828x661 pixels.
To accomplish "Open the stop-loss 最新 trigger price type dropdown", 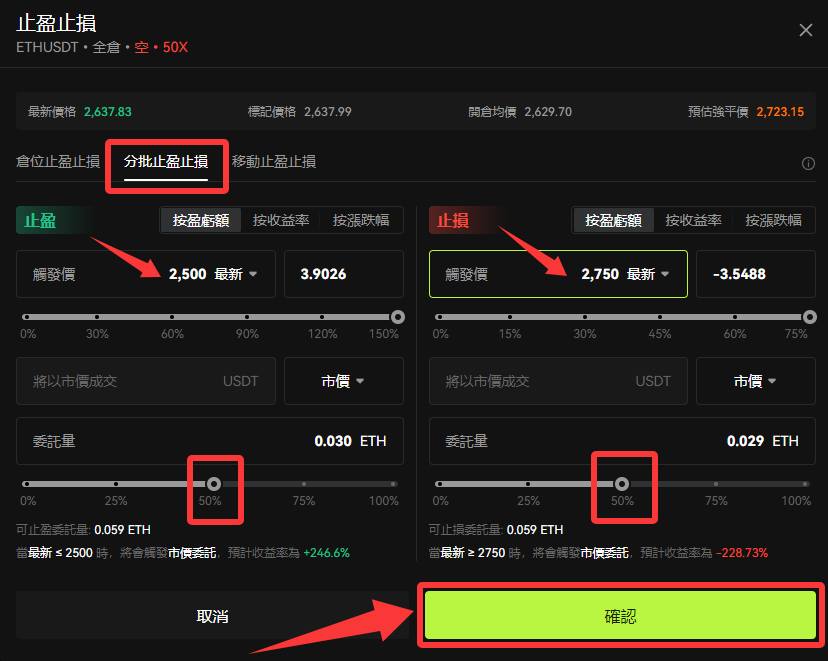I will pos(648,274).
